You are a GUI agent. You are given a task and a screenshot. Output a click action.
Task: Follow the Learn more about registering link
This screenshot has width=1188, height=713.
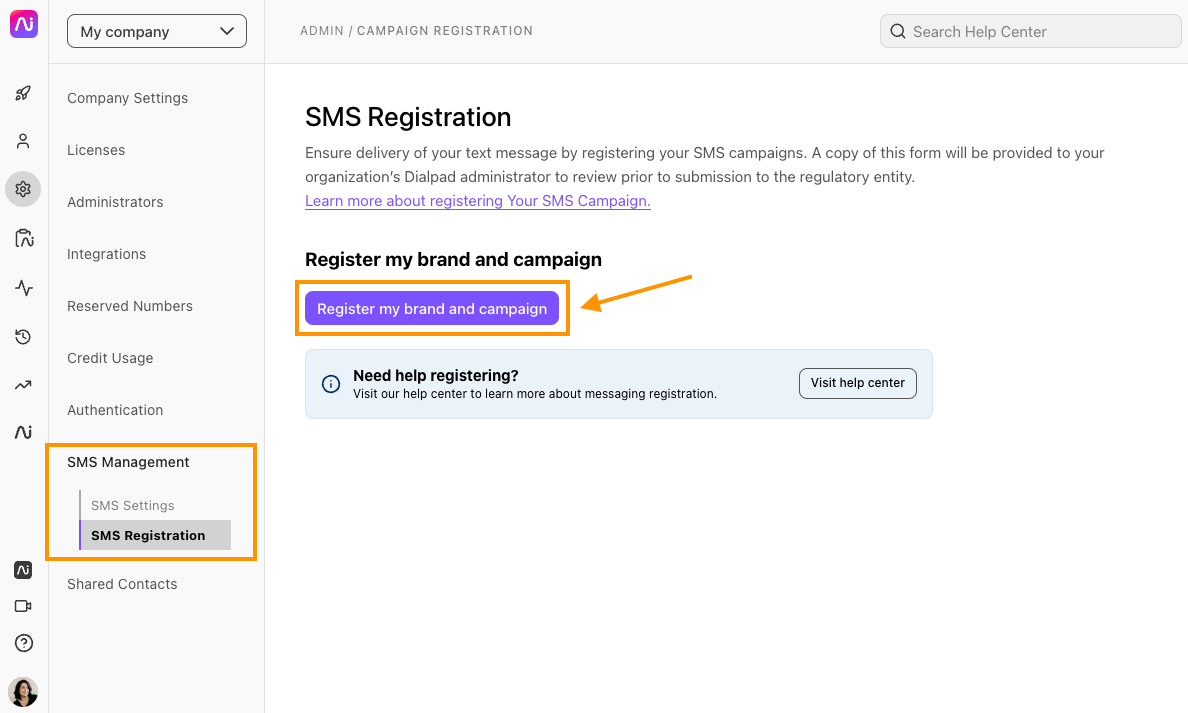477,200
